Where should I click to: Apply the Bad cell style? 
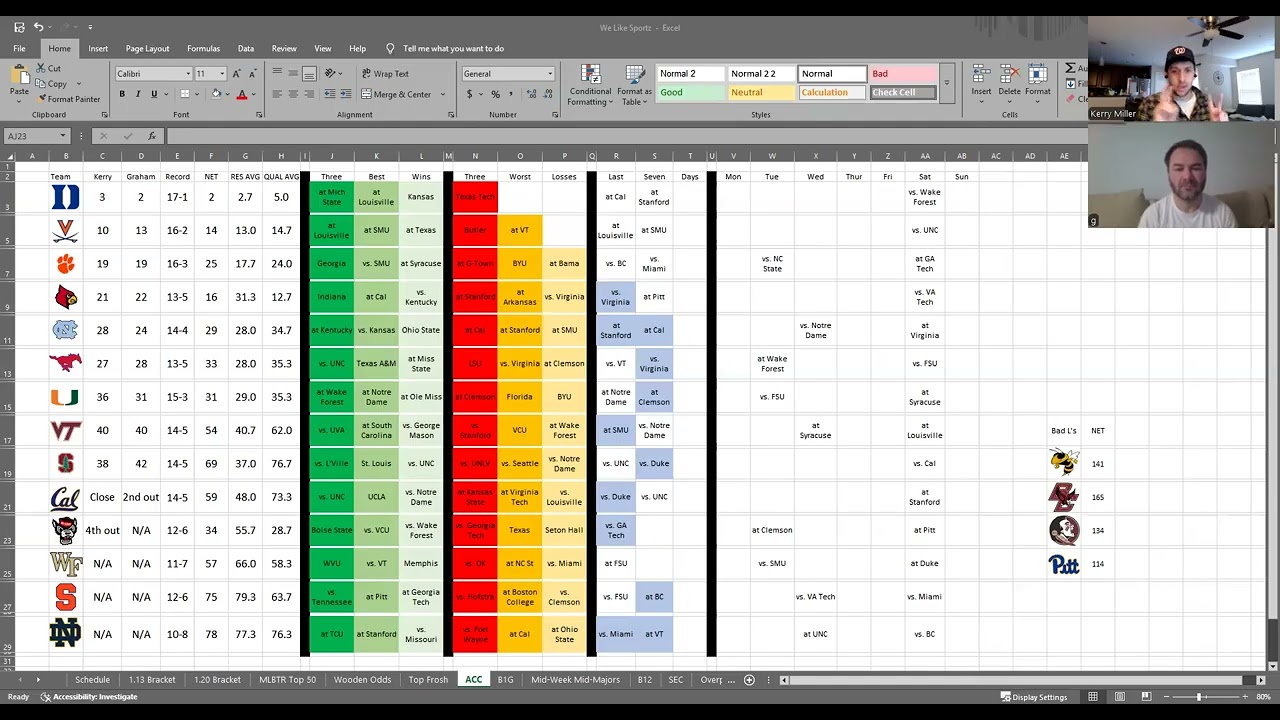pyautogui.click(x=902, y=73)
